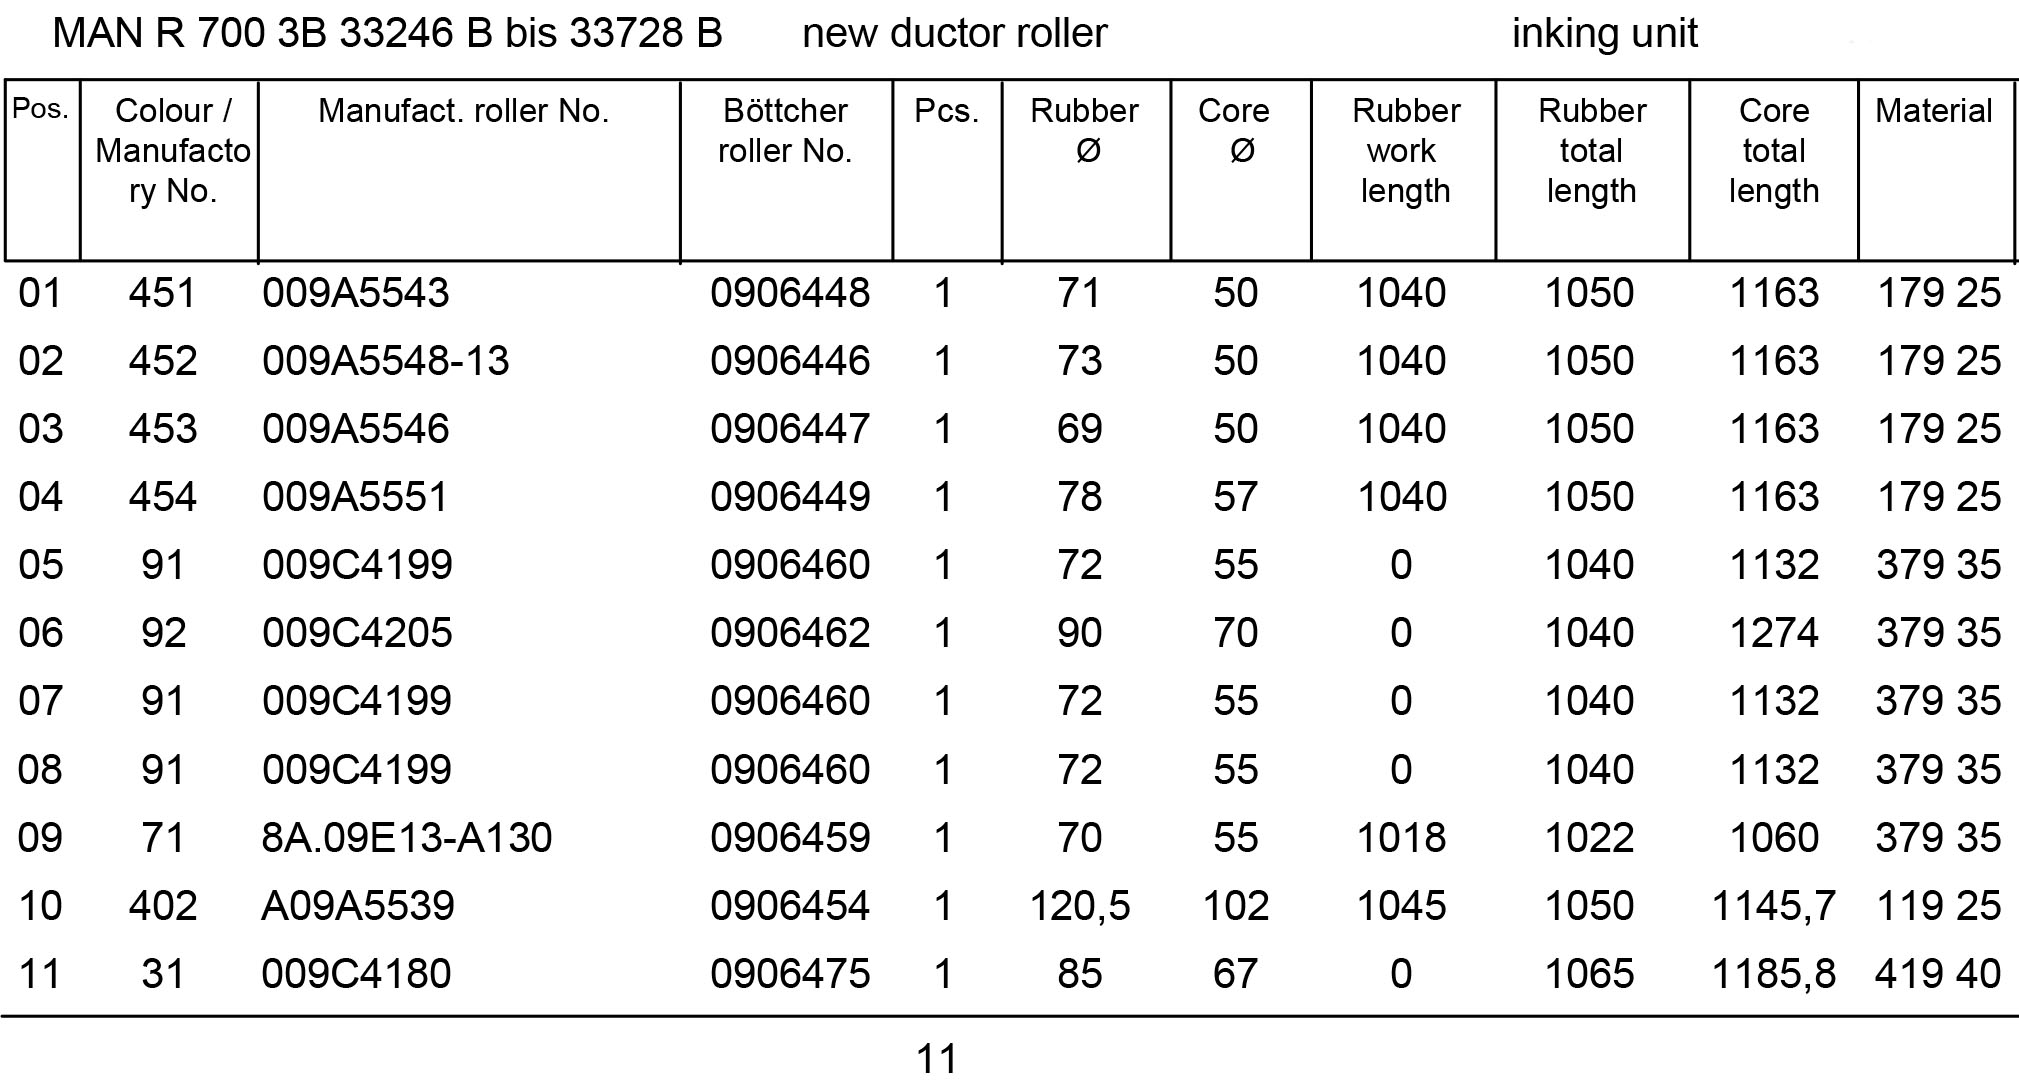This screenshot has width=2019, height=1083.
Task: Click the "Colour / Manufactory No." header
Action: [x=172, y=151]
